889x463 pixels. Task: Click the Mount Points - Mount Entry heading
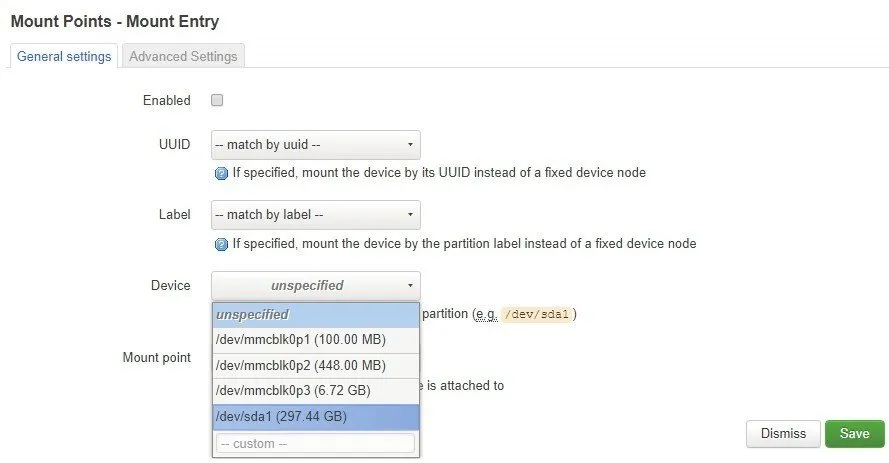tap(115, 20)
